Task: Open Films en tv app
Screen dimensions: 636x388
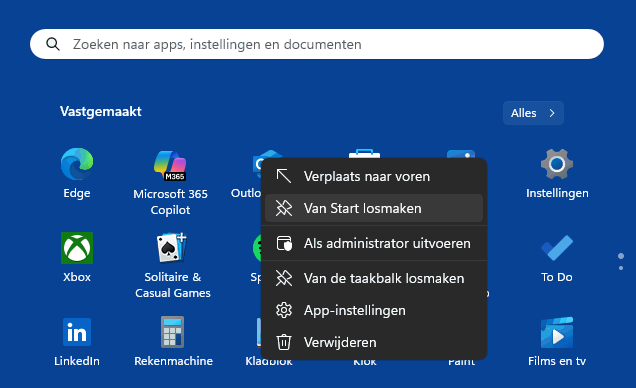Action: (557, 332)
